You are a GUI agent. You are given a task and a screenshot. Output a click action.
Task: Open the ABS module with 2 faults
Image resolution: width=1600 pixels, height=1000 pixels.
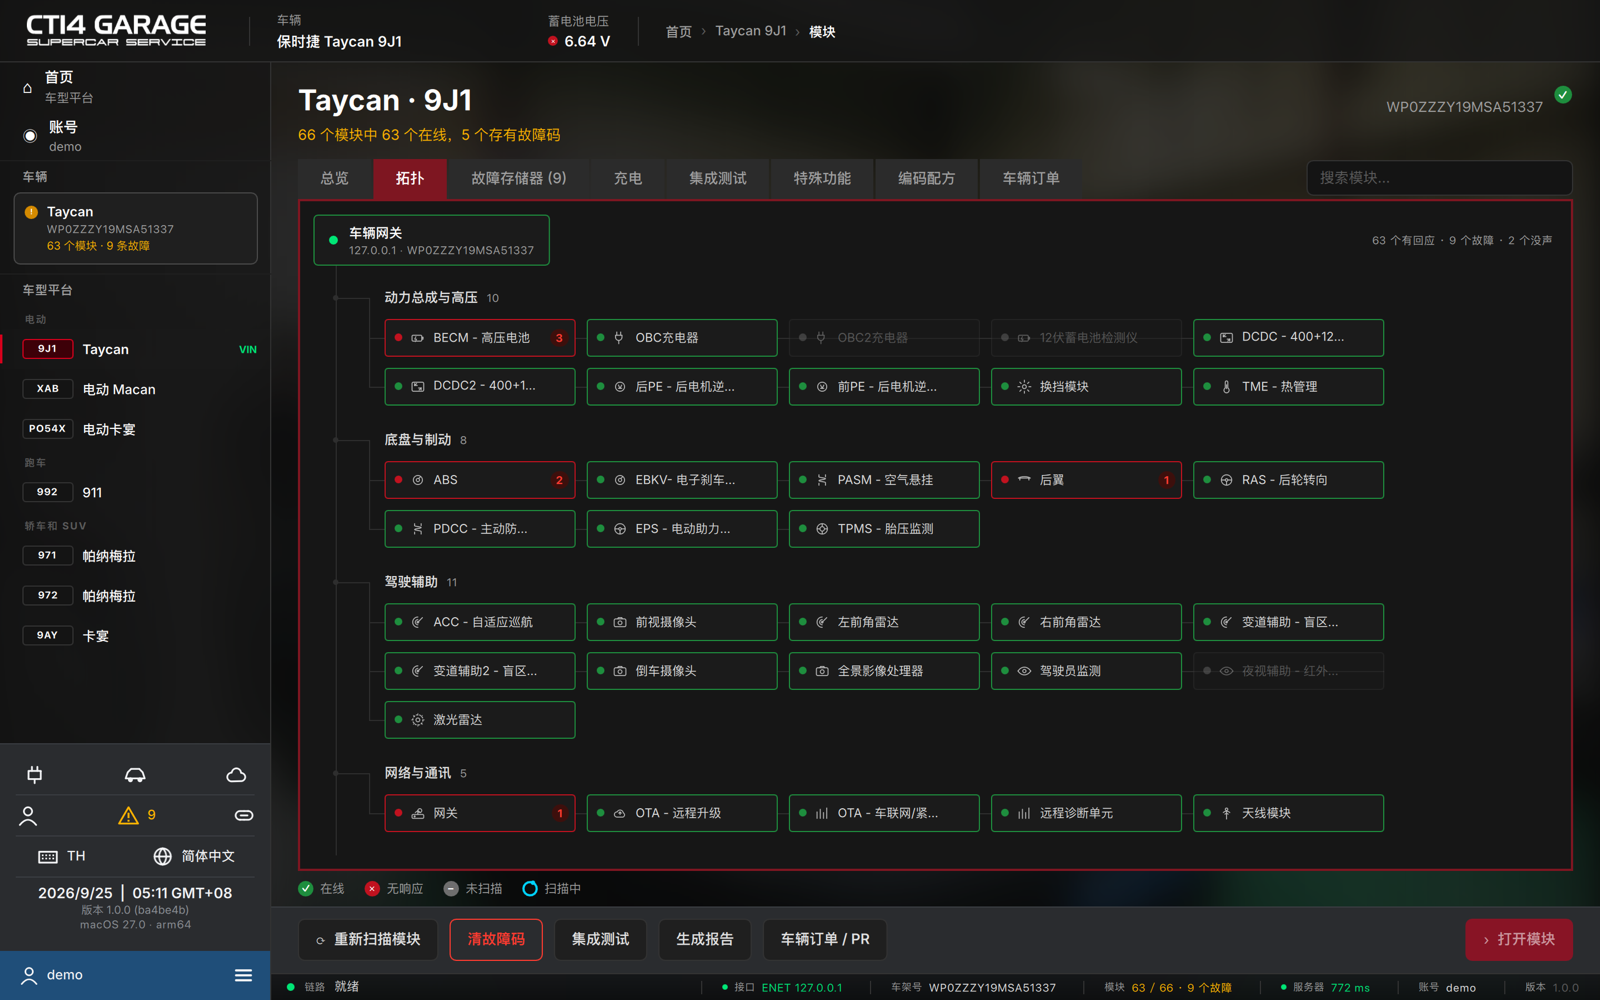(480, 480)
